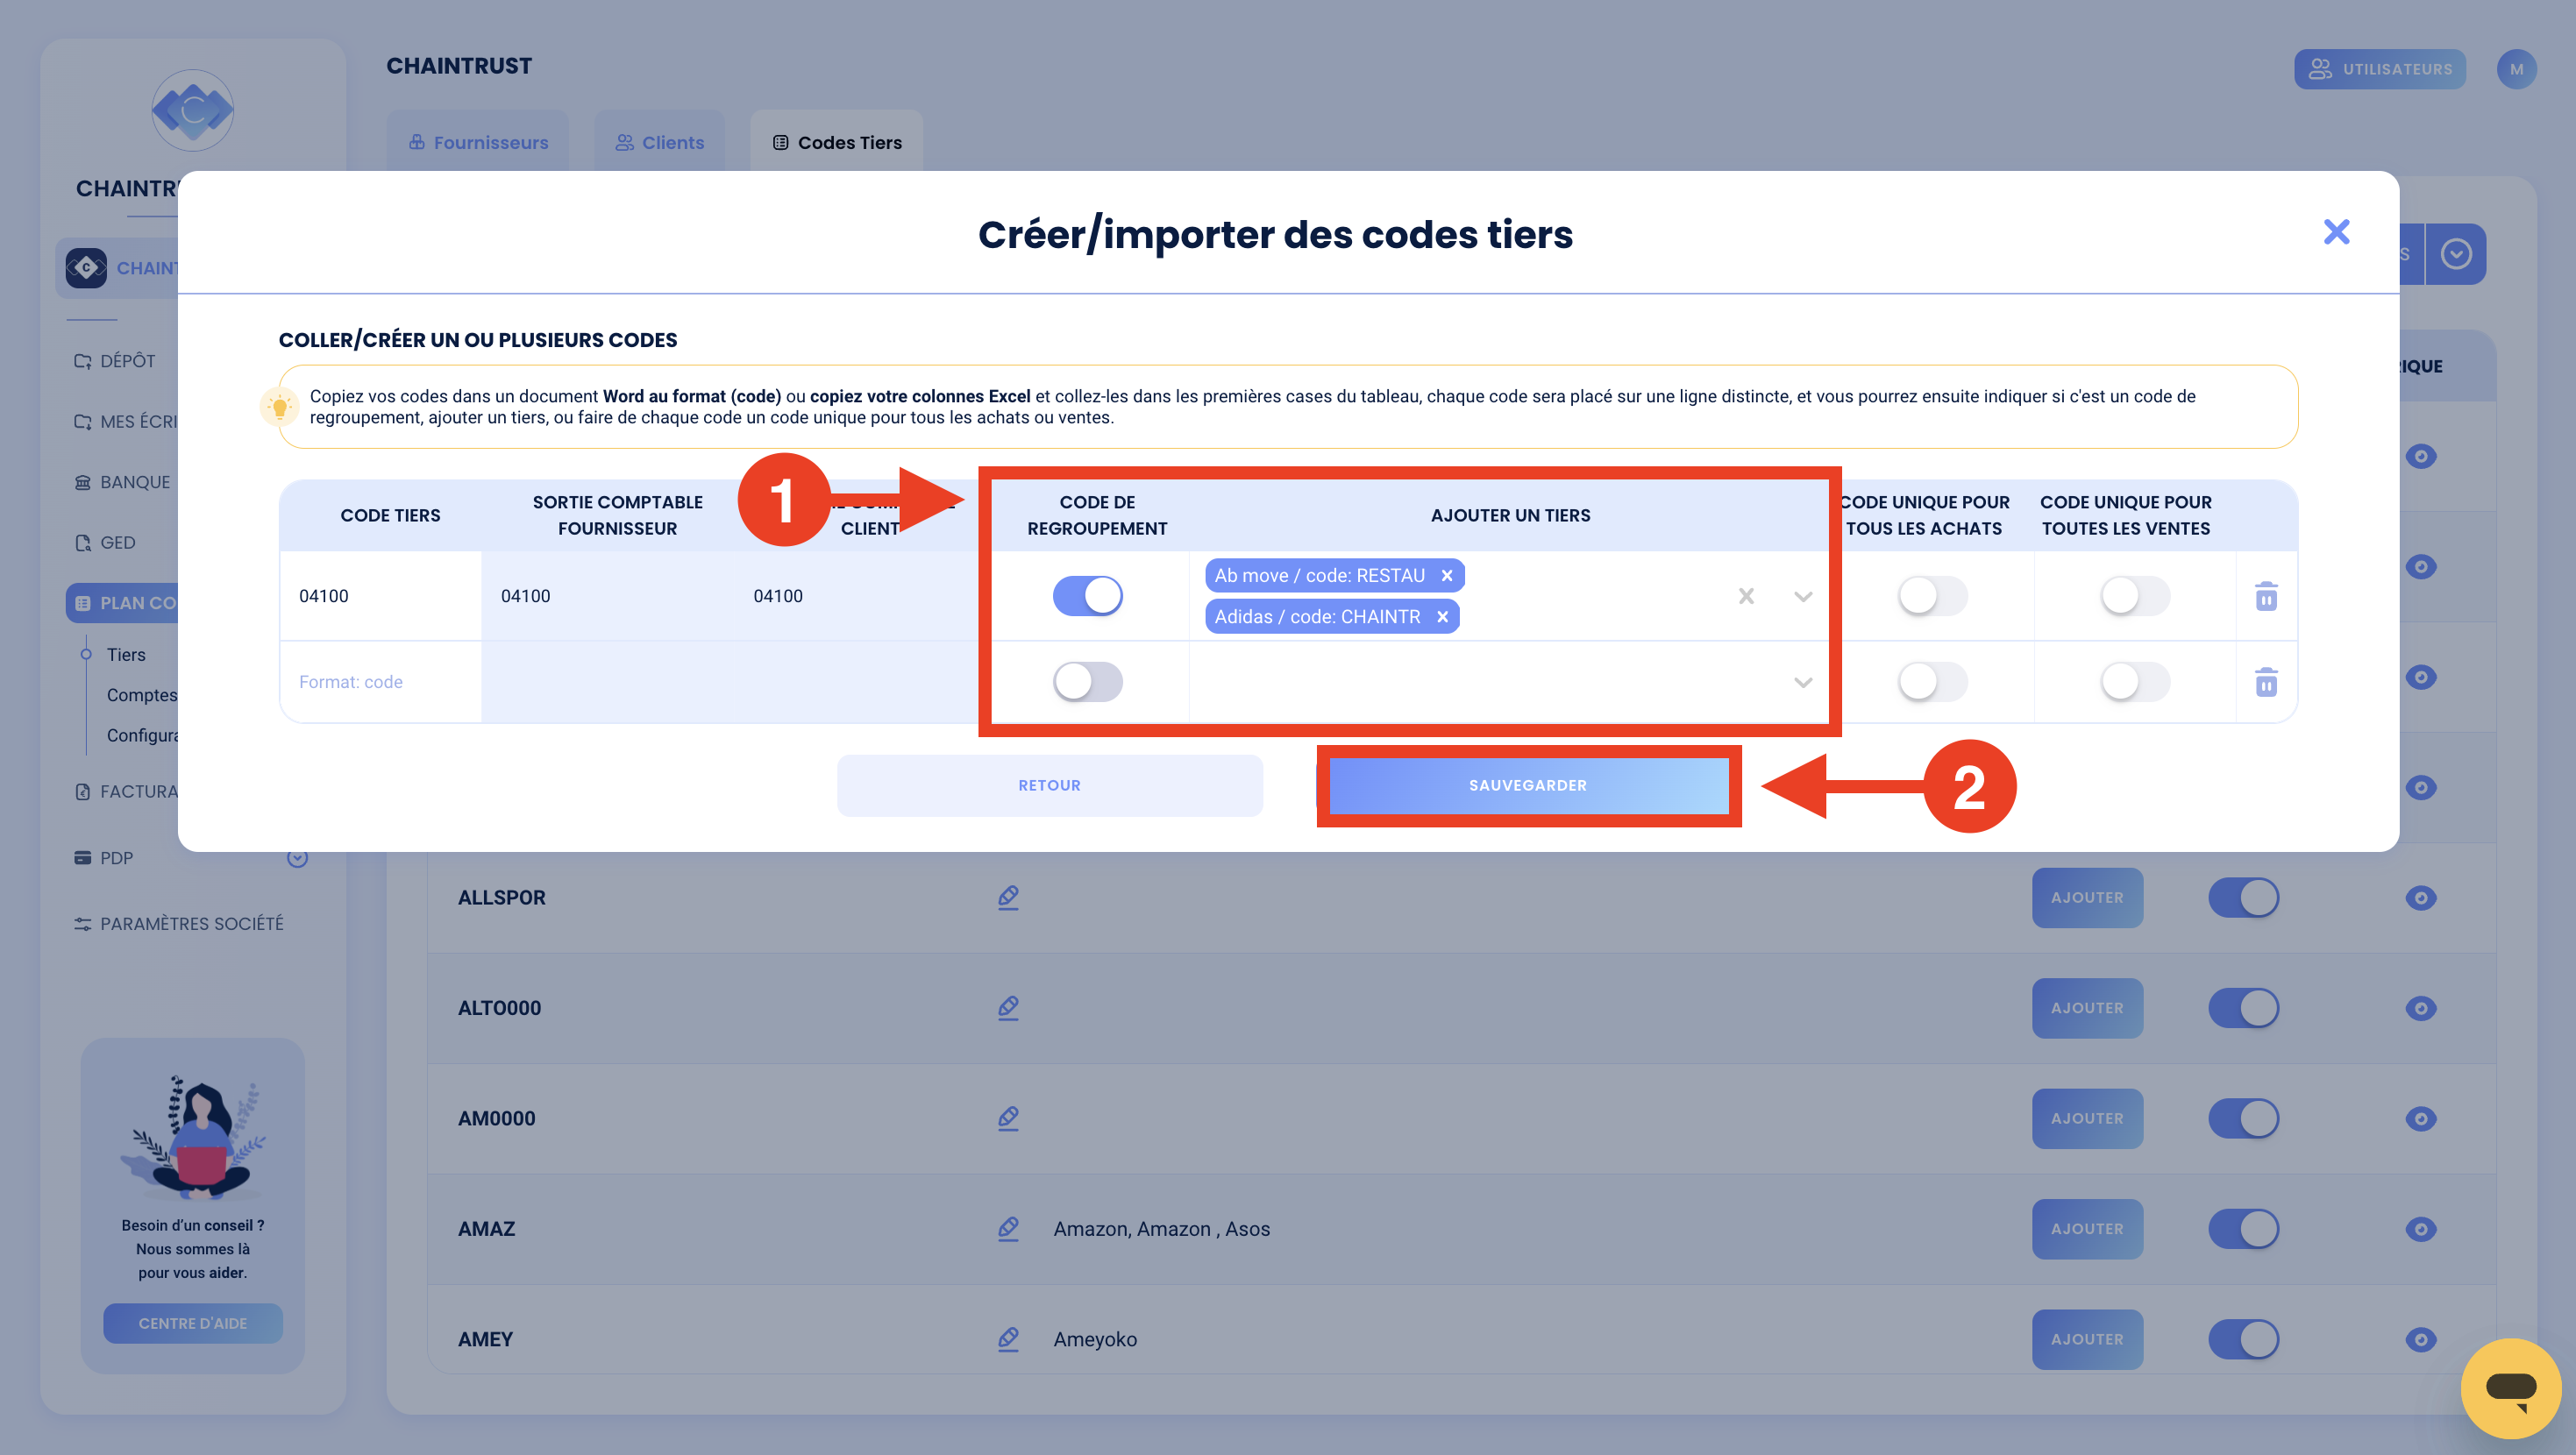
Task: Toggle code unique pour tous les achats for 04100
Action: click(1932, 596)
